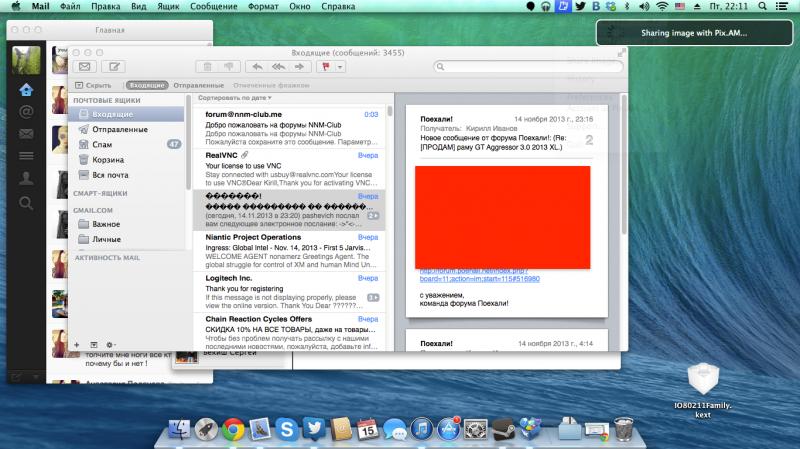
Task: Expand thread count badge on Logitech message
Action: (373, 297)
